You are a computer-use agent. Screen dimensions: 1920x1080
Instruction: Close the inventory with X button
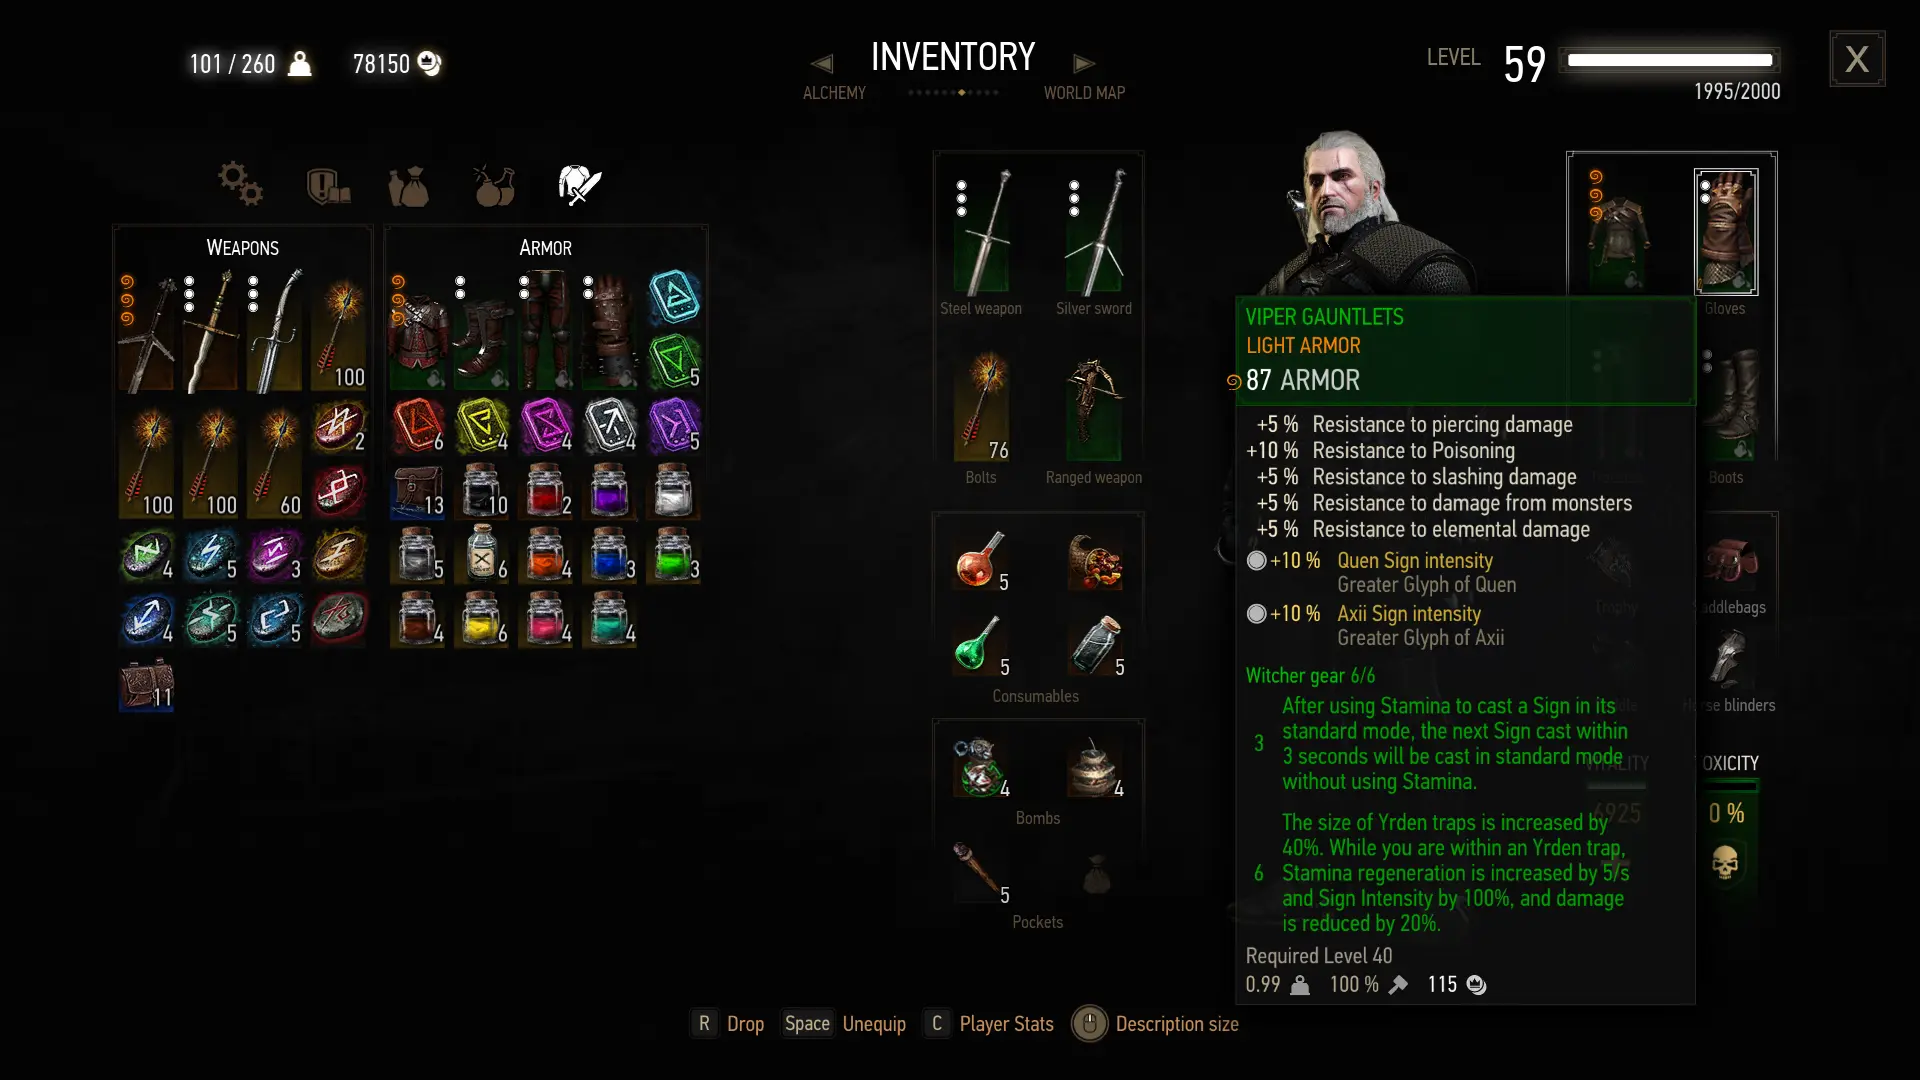1857,59
